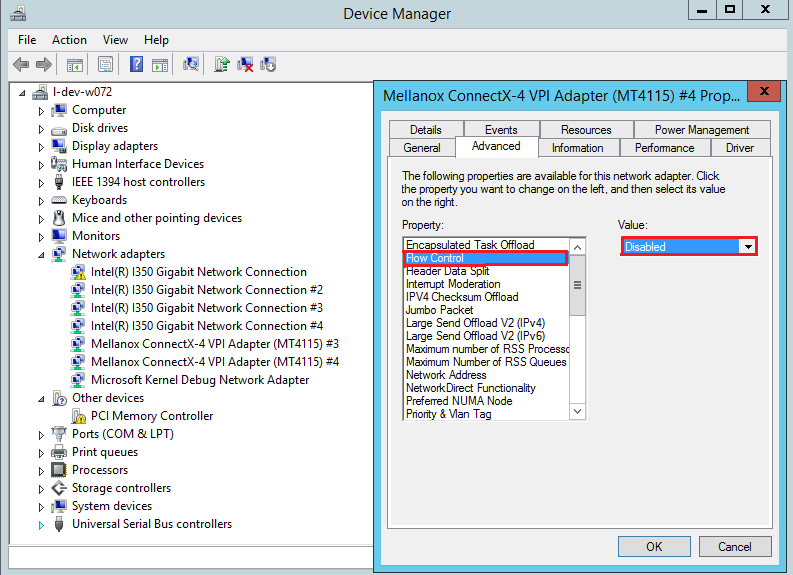Open the Action menu
793x575 pixels.
click(x=69, y=40)
